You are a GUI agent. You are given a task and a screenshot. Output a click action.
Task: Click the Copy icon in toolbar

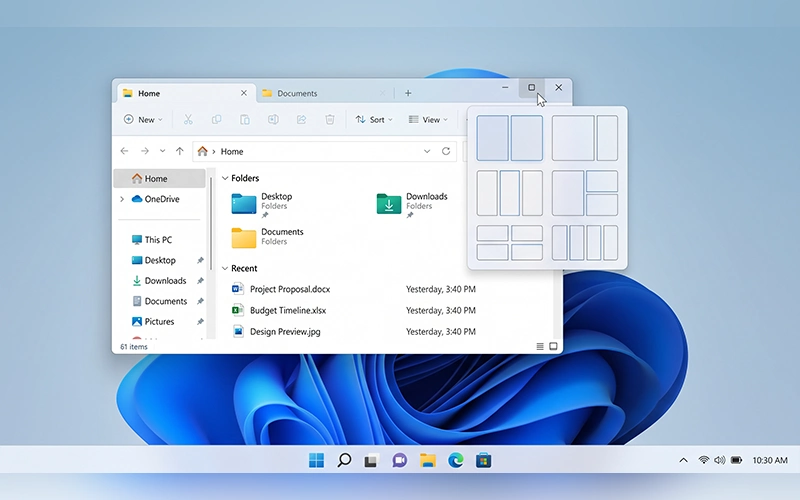tap(216, 119)
